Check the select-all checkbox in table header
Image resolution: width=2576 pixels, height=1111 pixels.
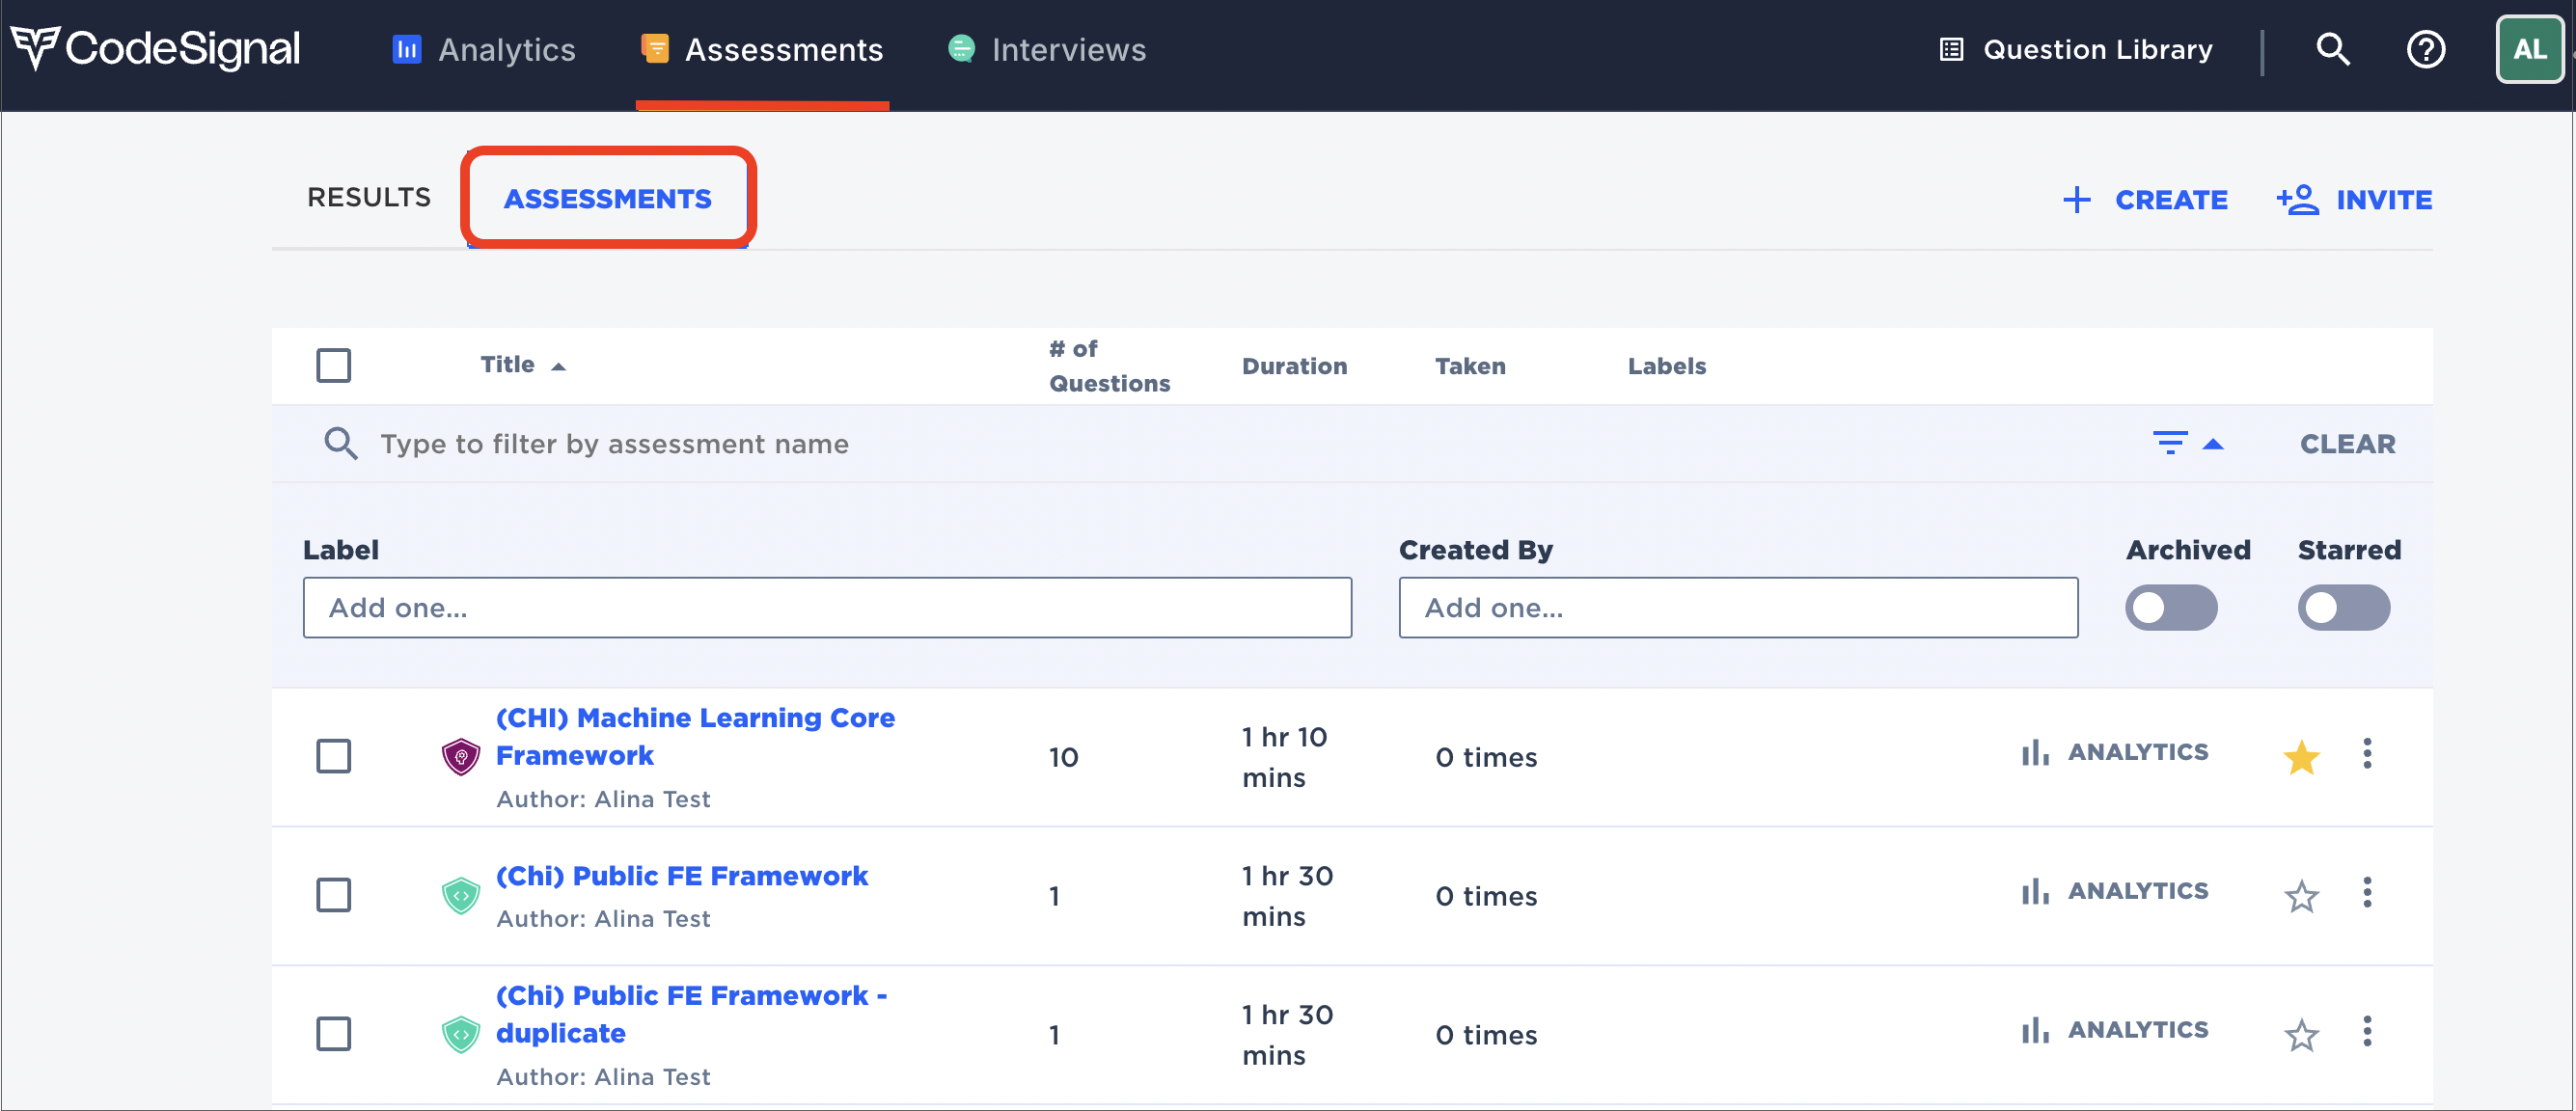pyautogui.click(x=333, y=365)
